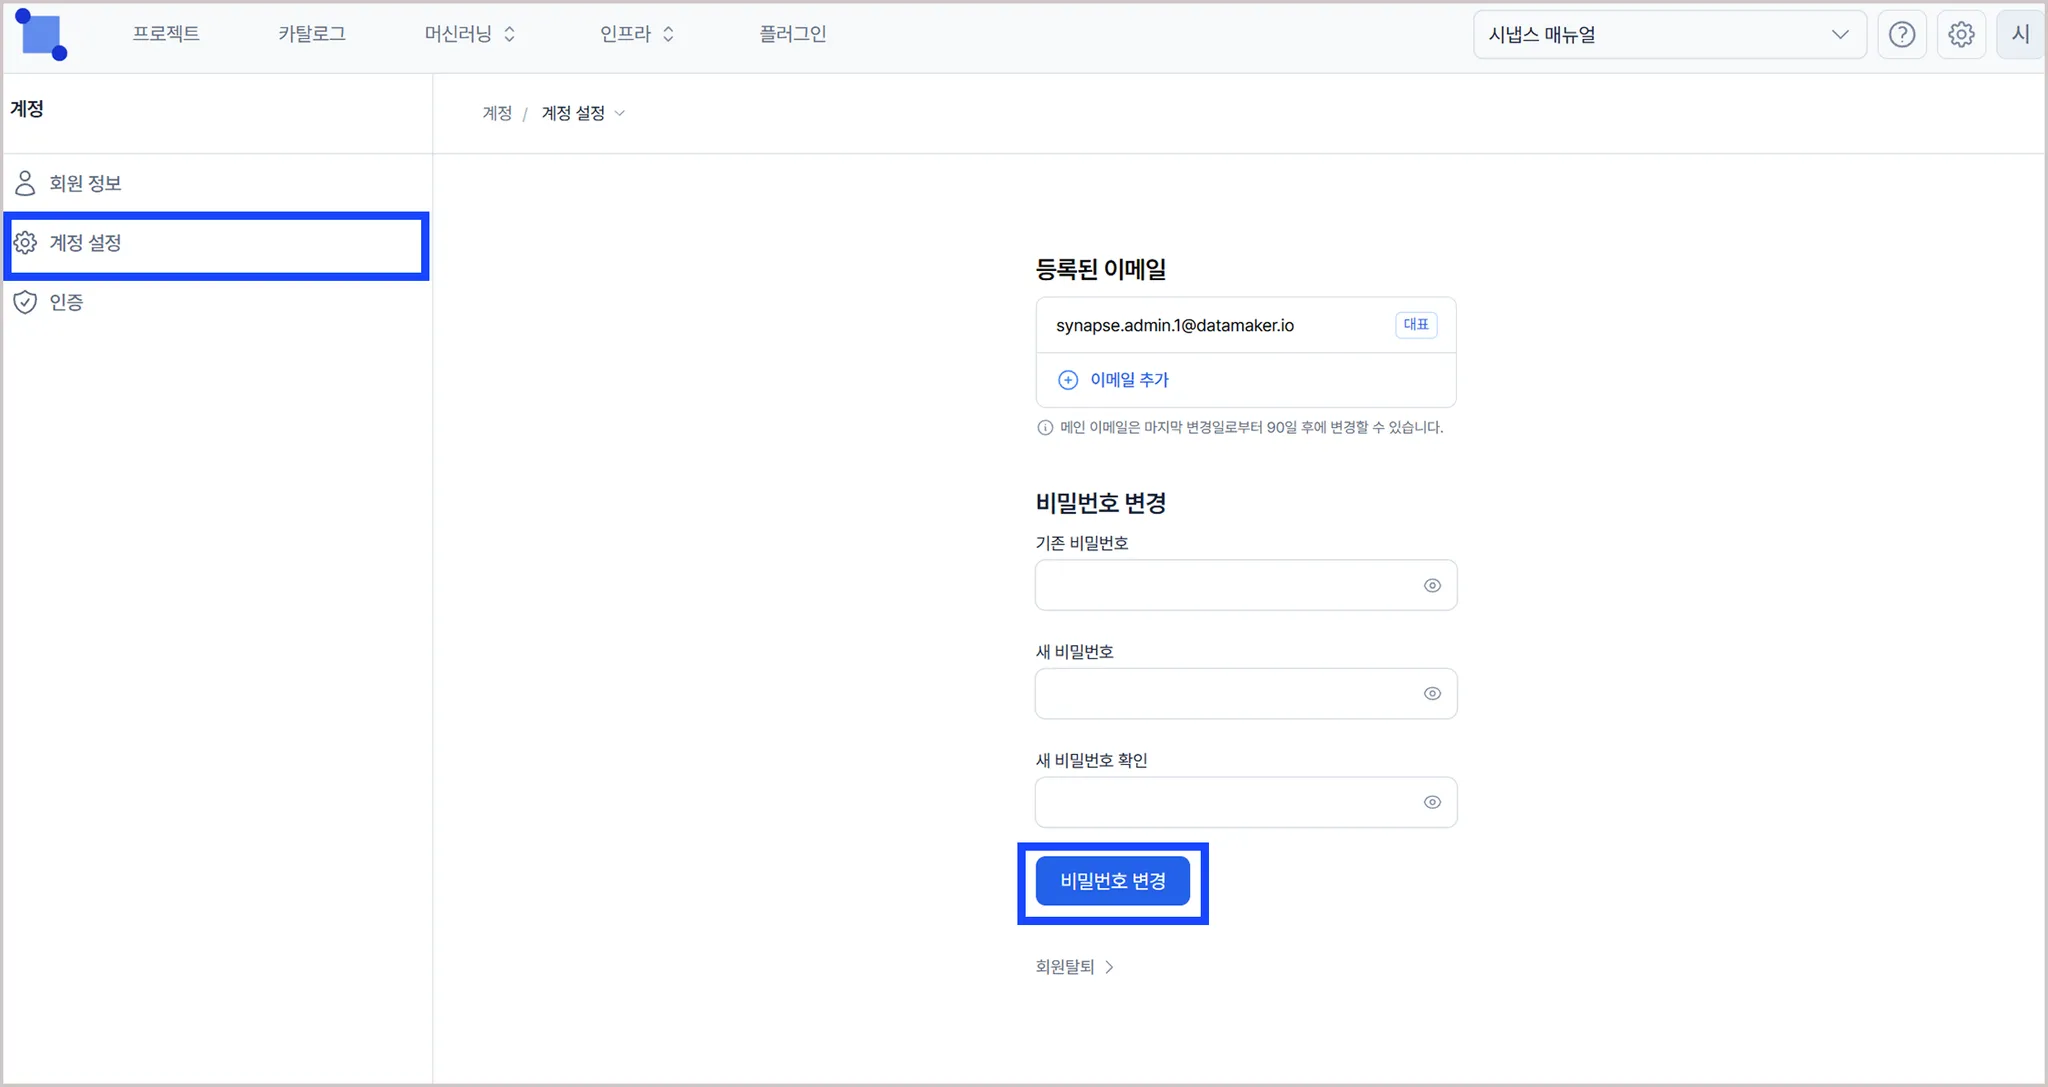Open the help question mark icon
2048x1087 pixels.
point(1901,35)
